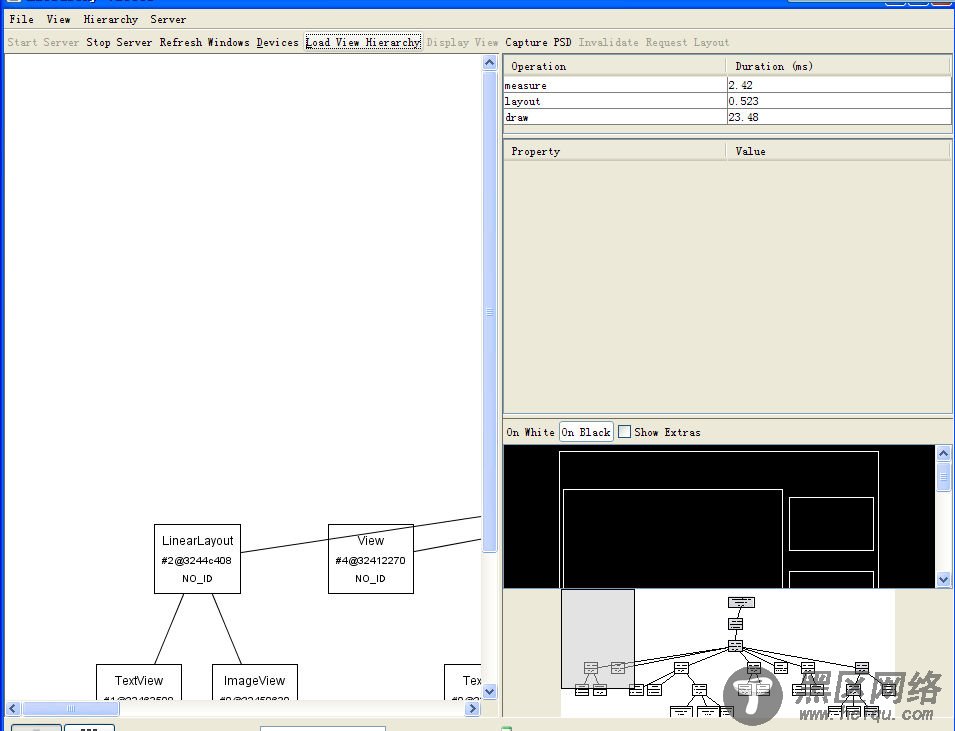Click the hierarchy pane scroll up arrow

(x=490, y=63)
